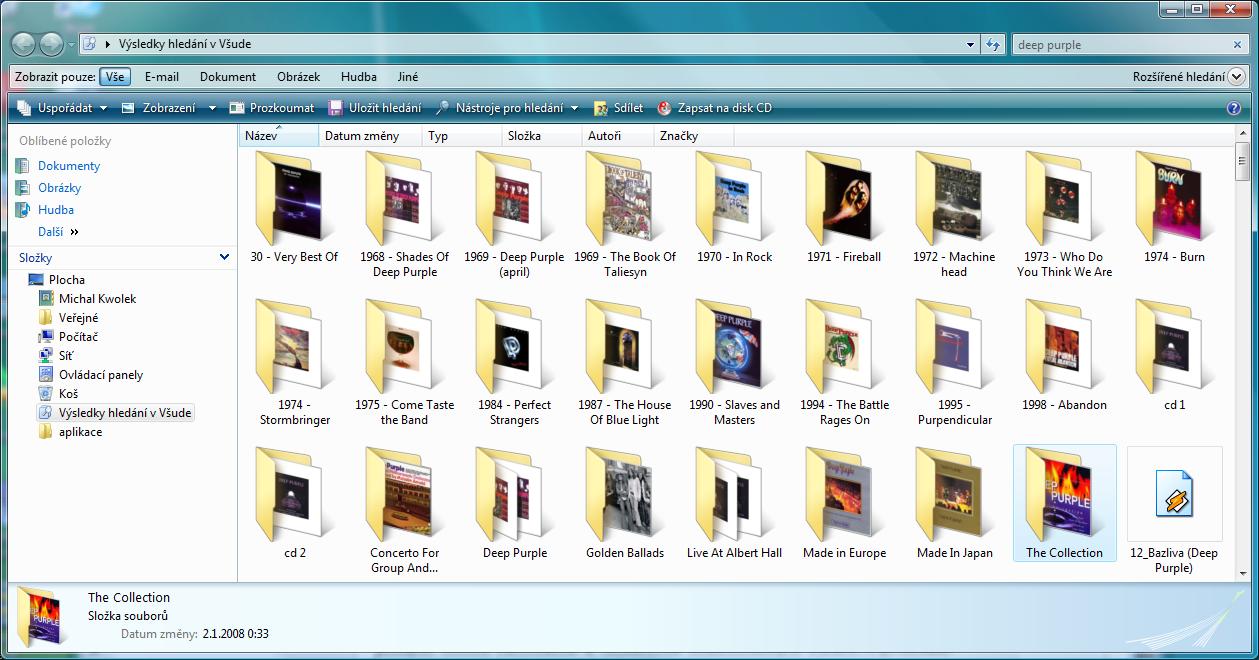Open the address bar history dropdown arrow
1259x660 pixels.
click(x=970, y=45)
